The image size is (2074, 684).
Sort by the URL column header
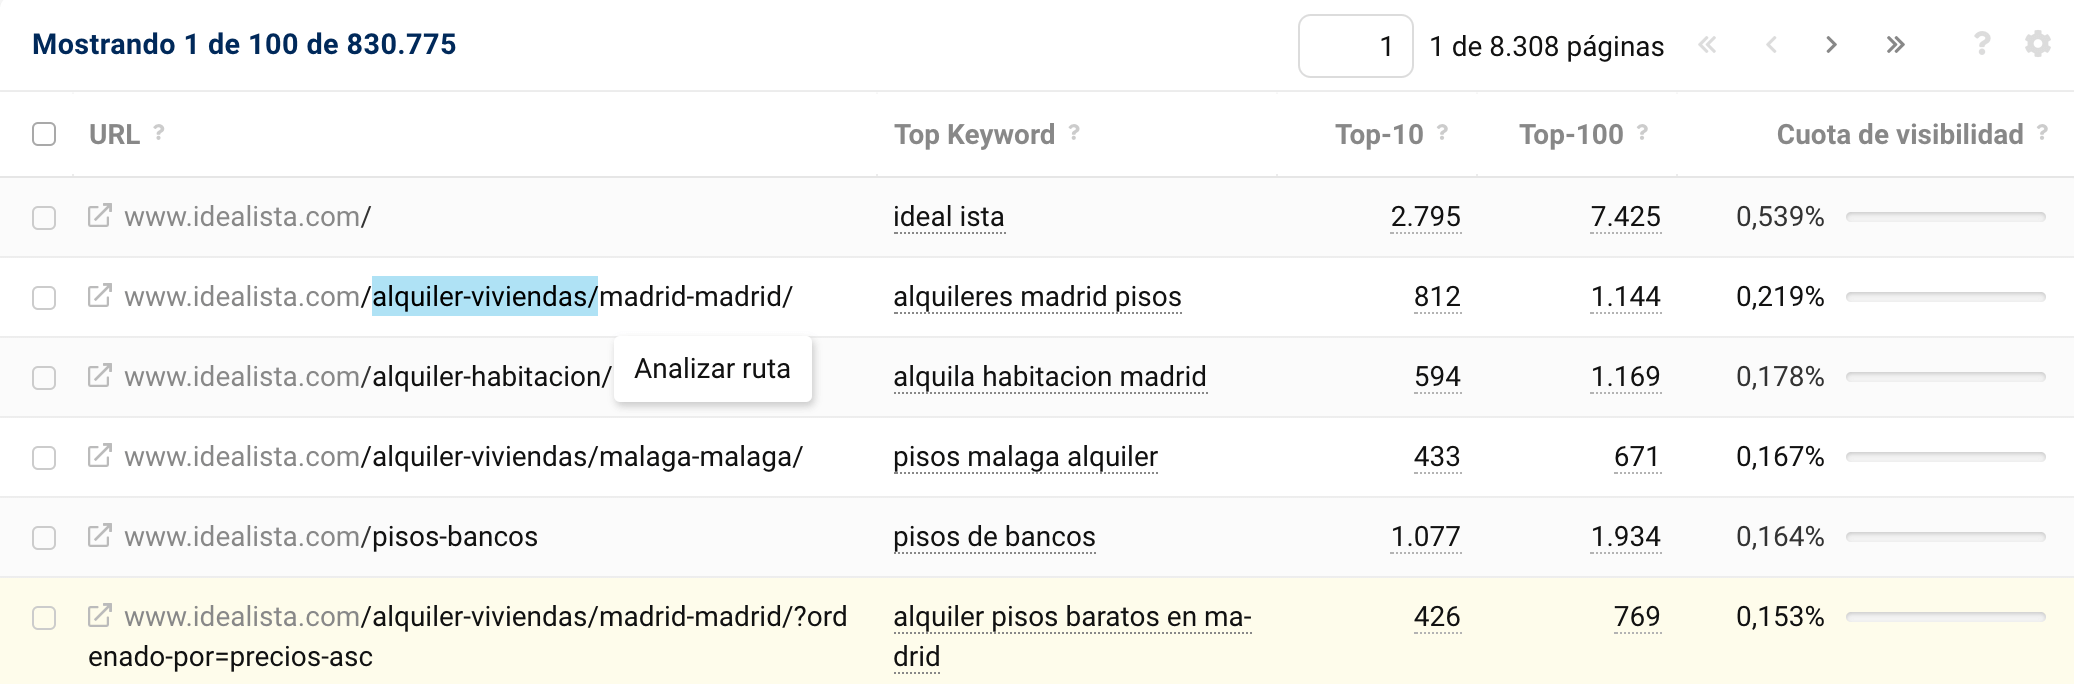point(114,135)
